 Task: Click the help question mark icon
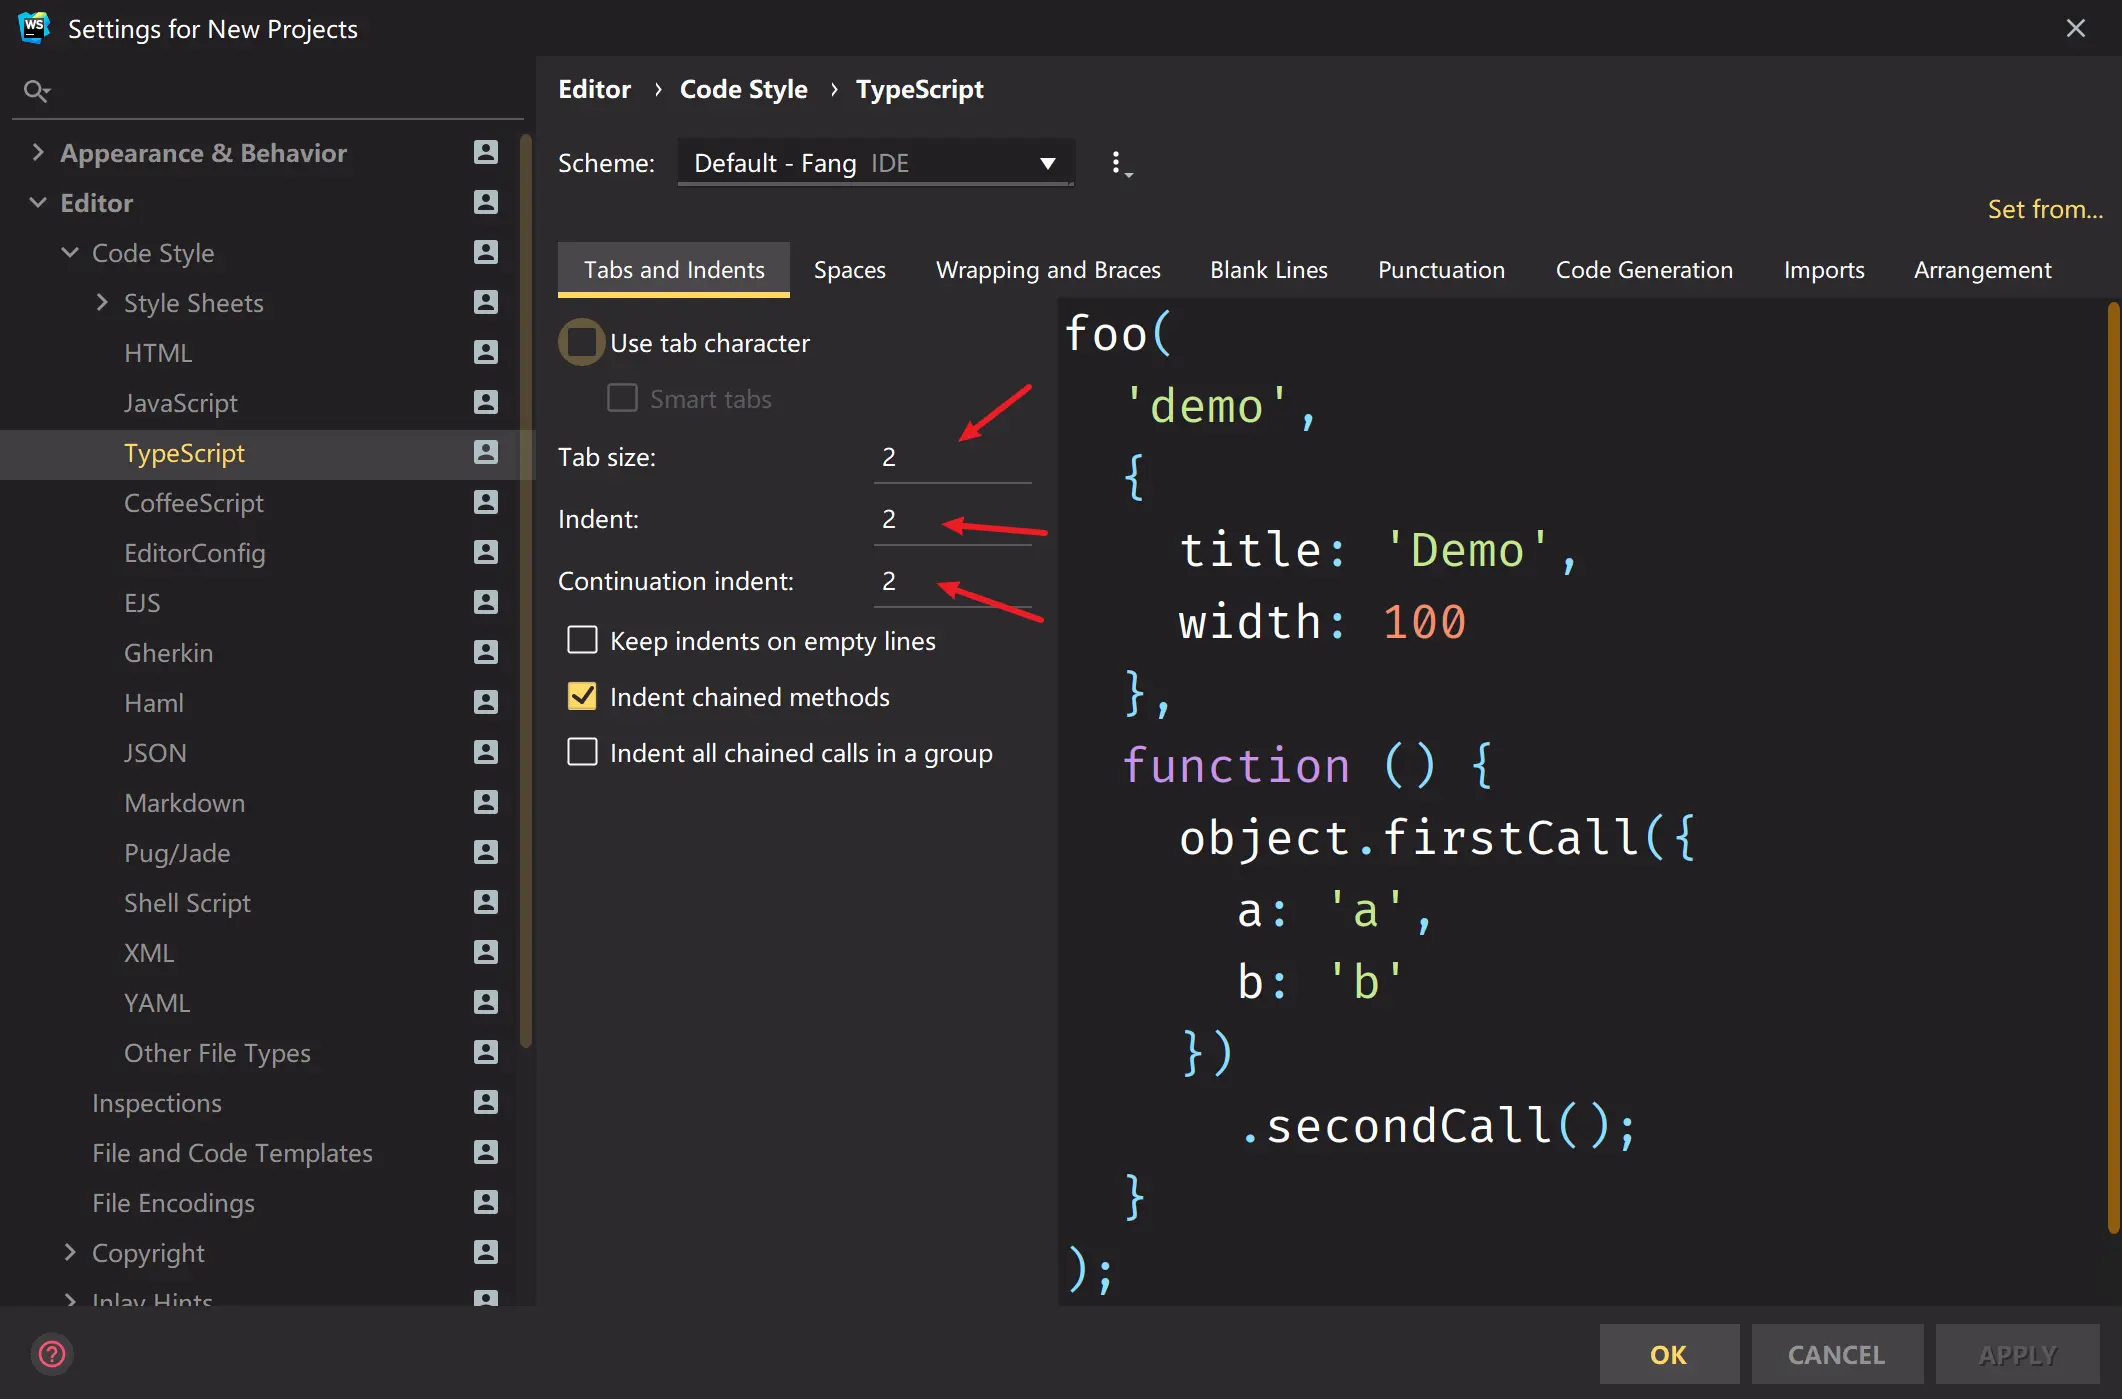pyautogui.click(x=51, y=1354)
